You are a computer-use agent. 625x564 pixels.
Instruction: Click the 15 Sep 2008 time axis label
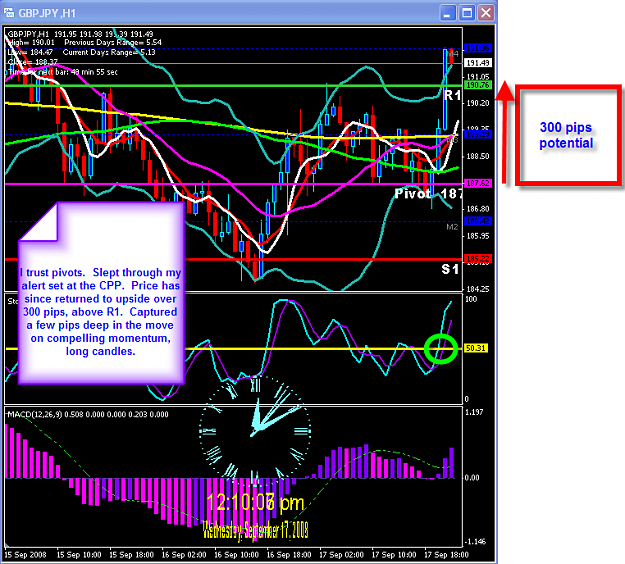[25, 554]
